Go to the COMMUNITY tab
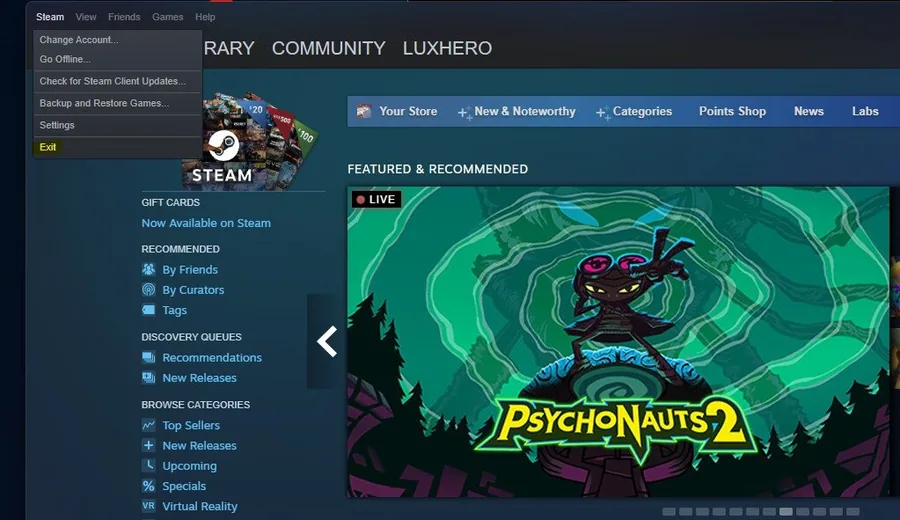This screenshot has width=900, height=520. 328,48
